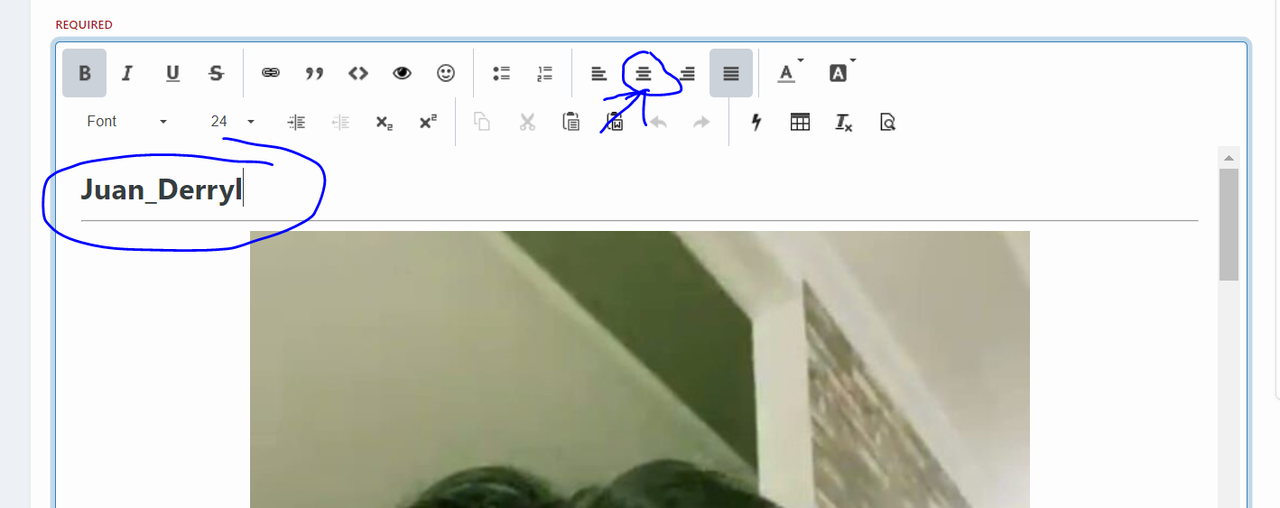Insert a bulleted list
This screenshot has width=1280, height=508.
501,73
